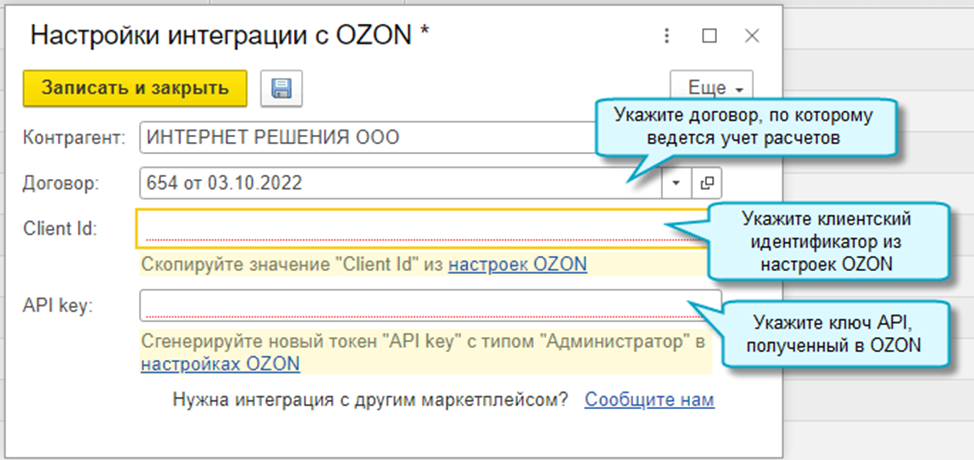The image size is (974, 460).
Task: Open the 'Еще' dropdown menu
Action: pos(710,88)
